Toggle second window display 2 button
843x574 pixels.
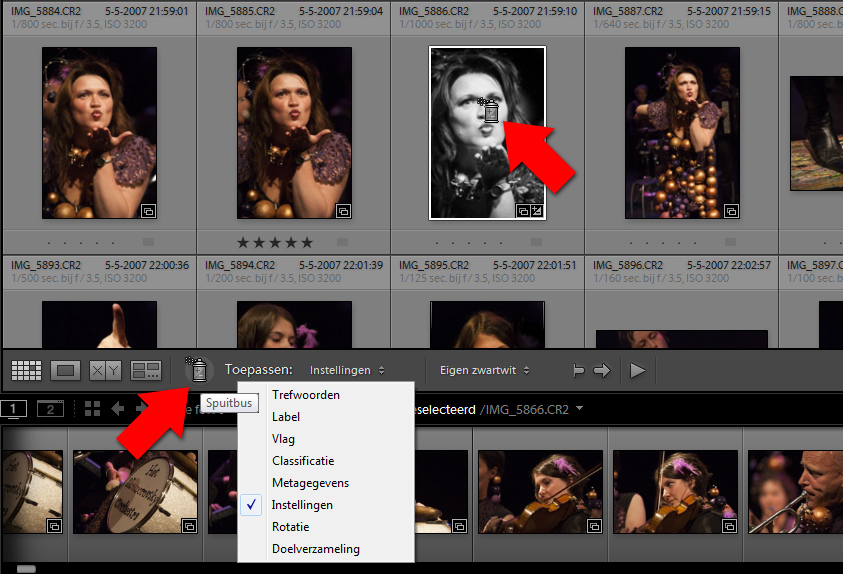(49, 408)
